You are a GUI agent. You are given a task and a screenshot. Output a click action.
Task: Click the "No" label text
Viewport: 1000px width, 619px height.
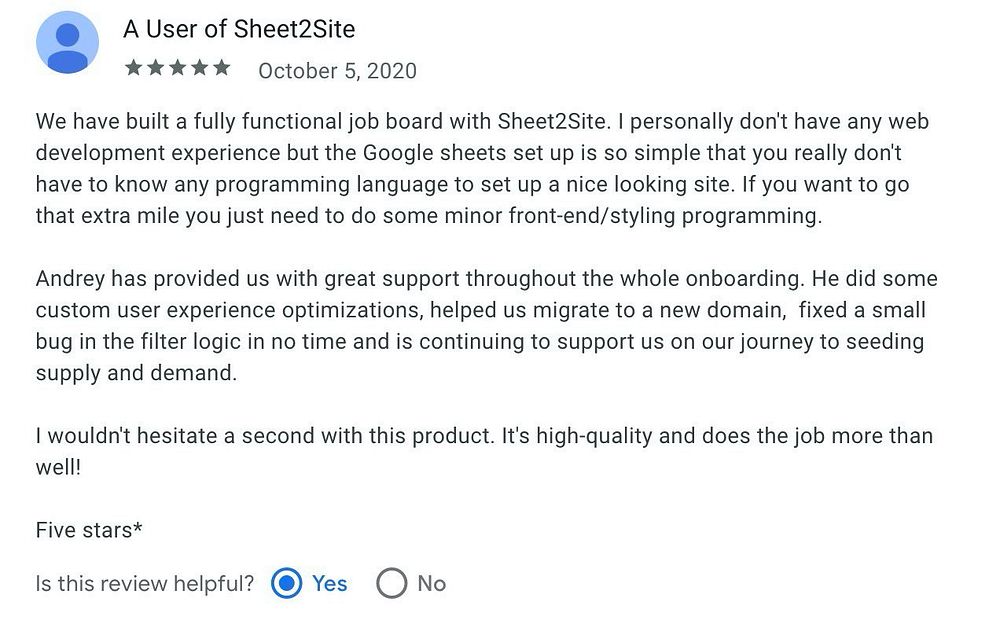click(431, 583)
